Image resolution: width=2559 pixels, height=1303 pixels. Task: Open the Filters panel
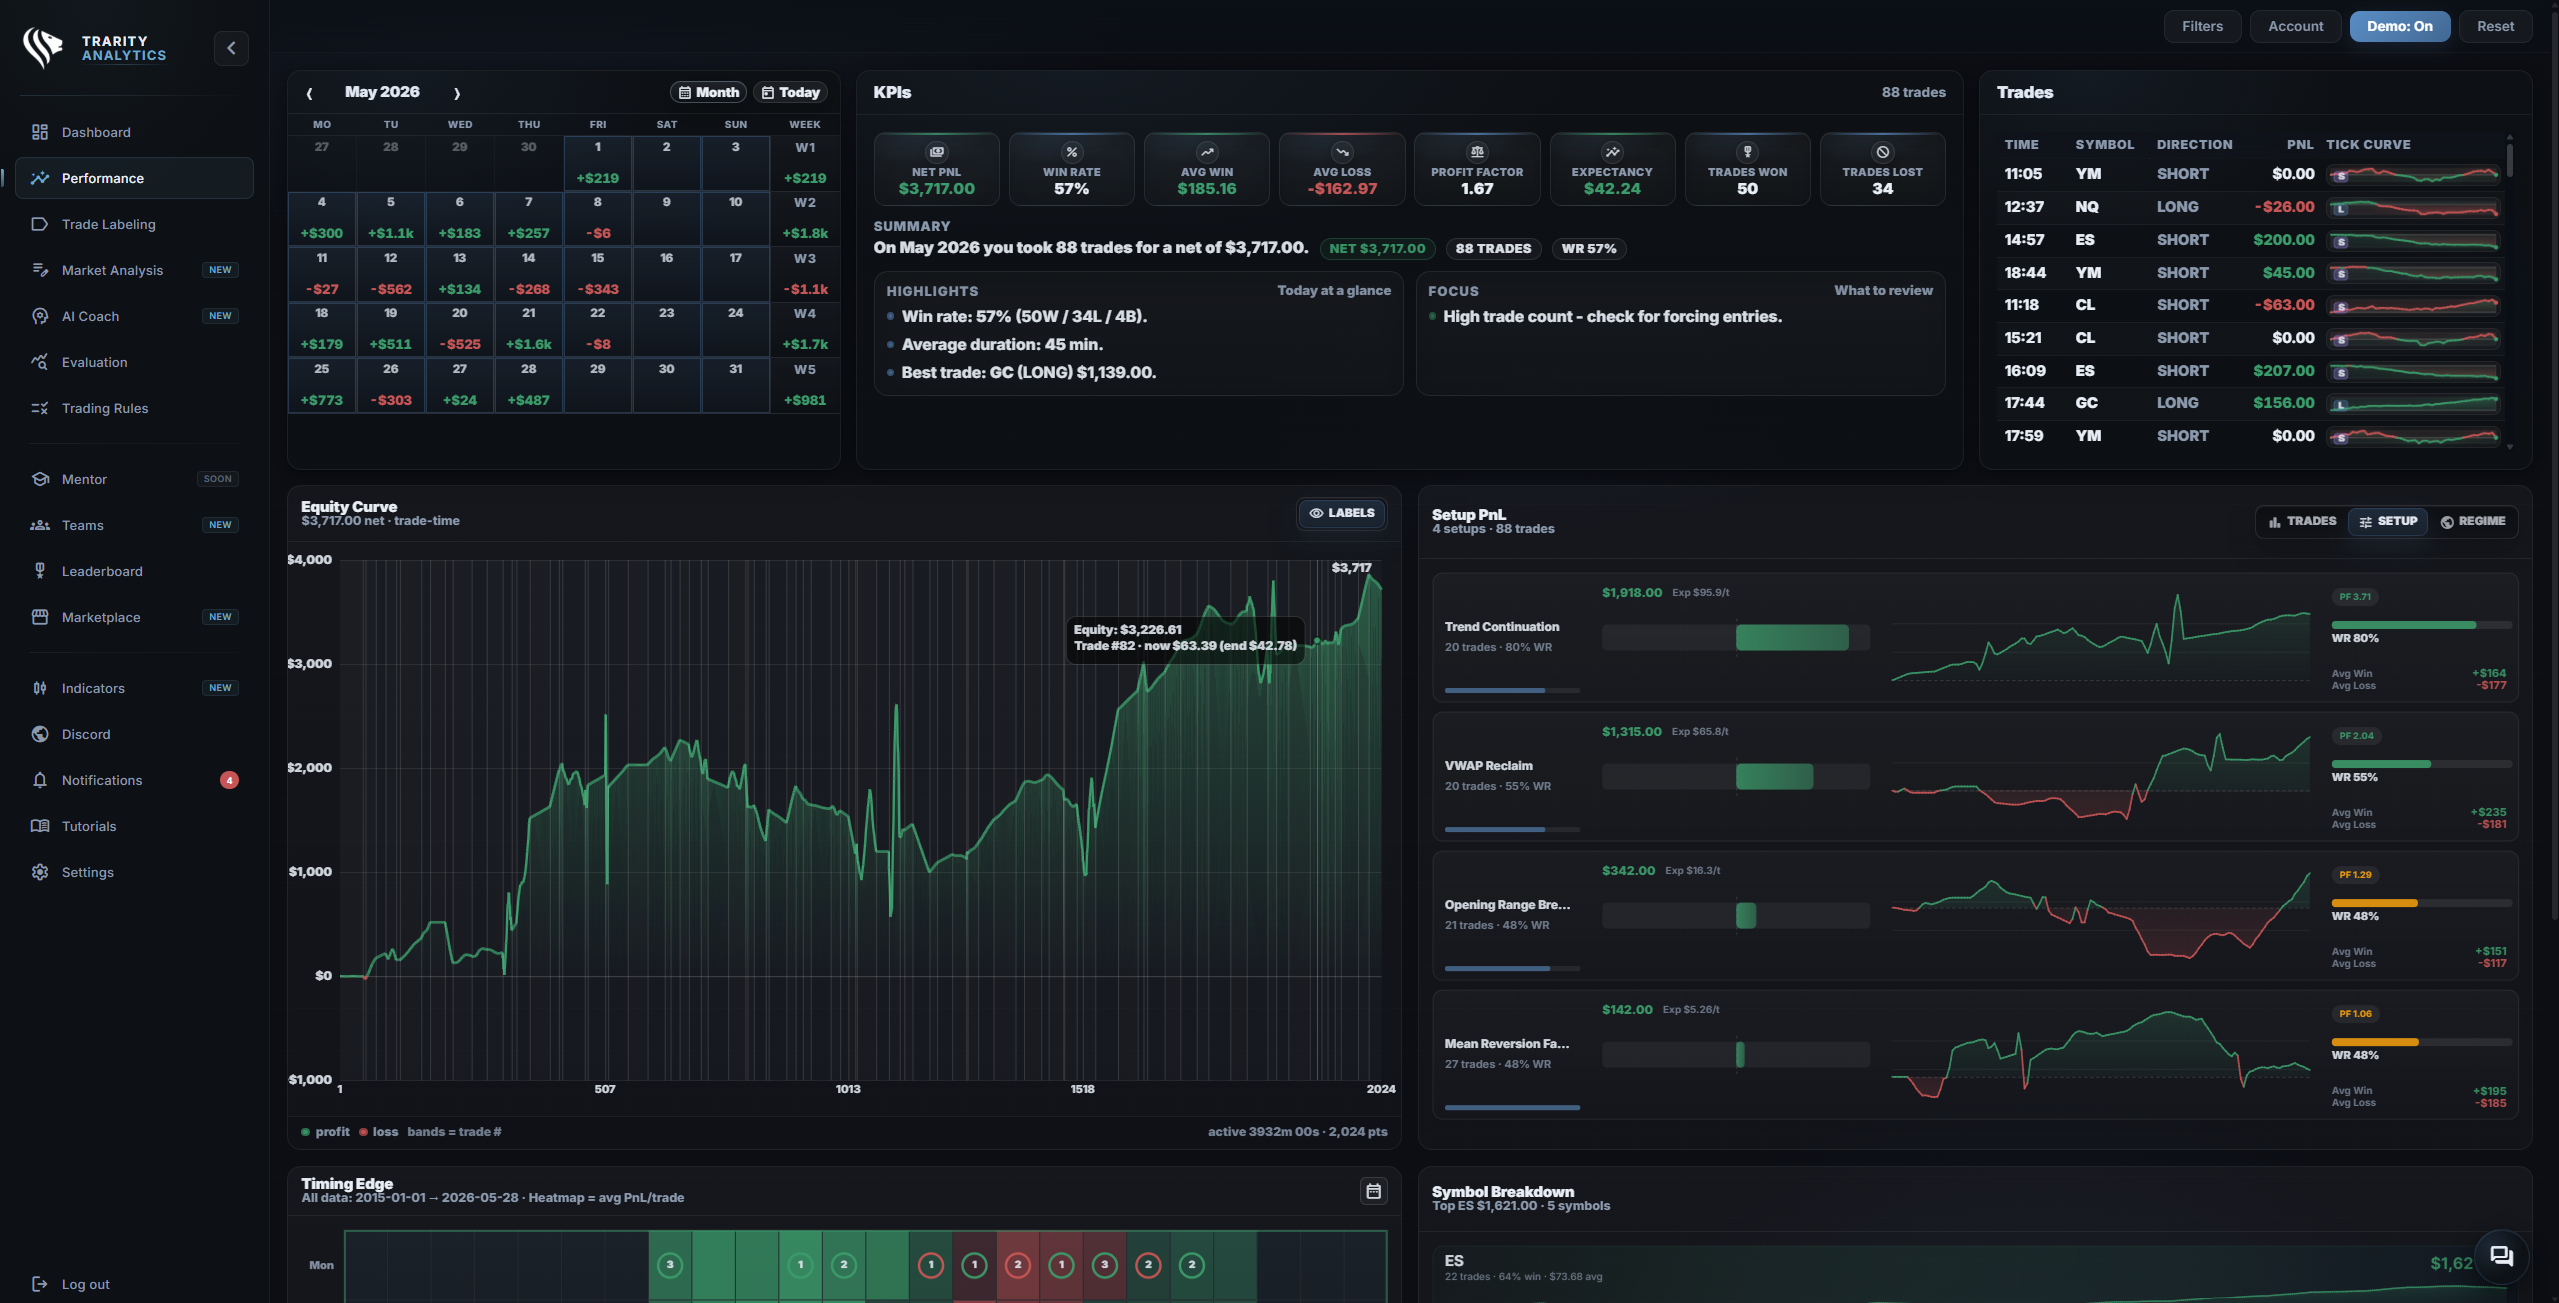pos(2202,26)
